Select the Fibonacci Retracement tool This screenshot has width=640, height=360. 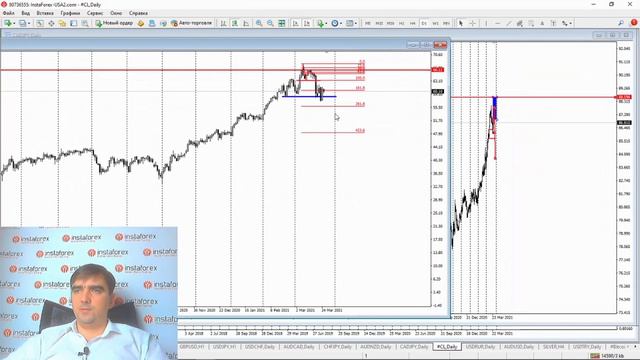click(x=531, y=23)
